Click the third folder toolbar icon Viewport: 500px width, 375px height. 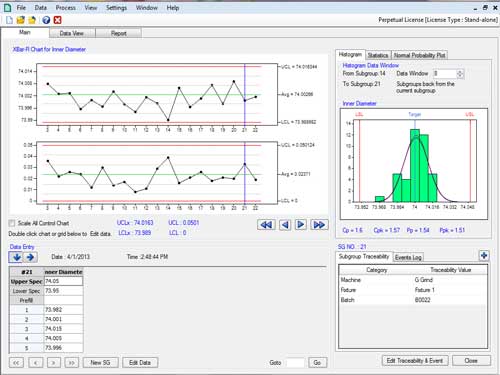(32, 20)
